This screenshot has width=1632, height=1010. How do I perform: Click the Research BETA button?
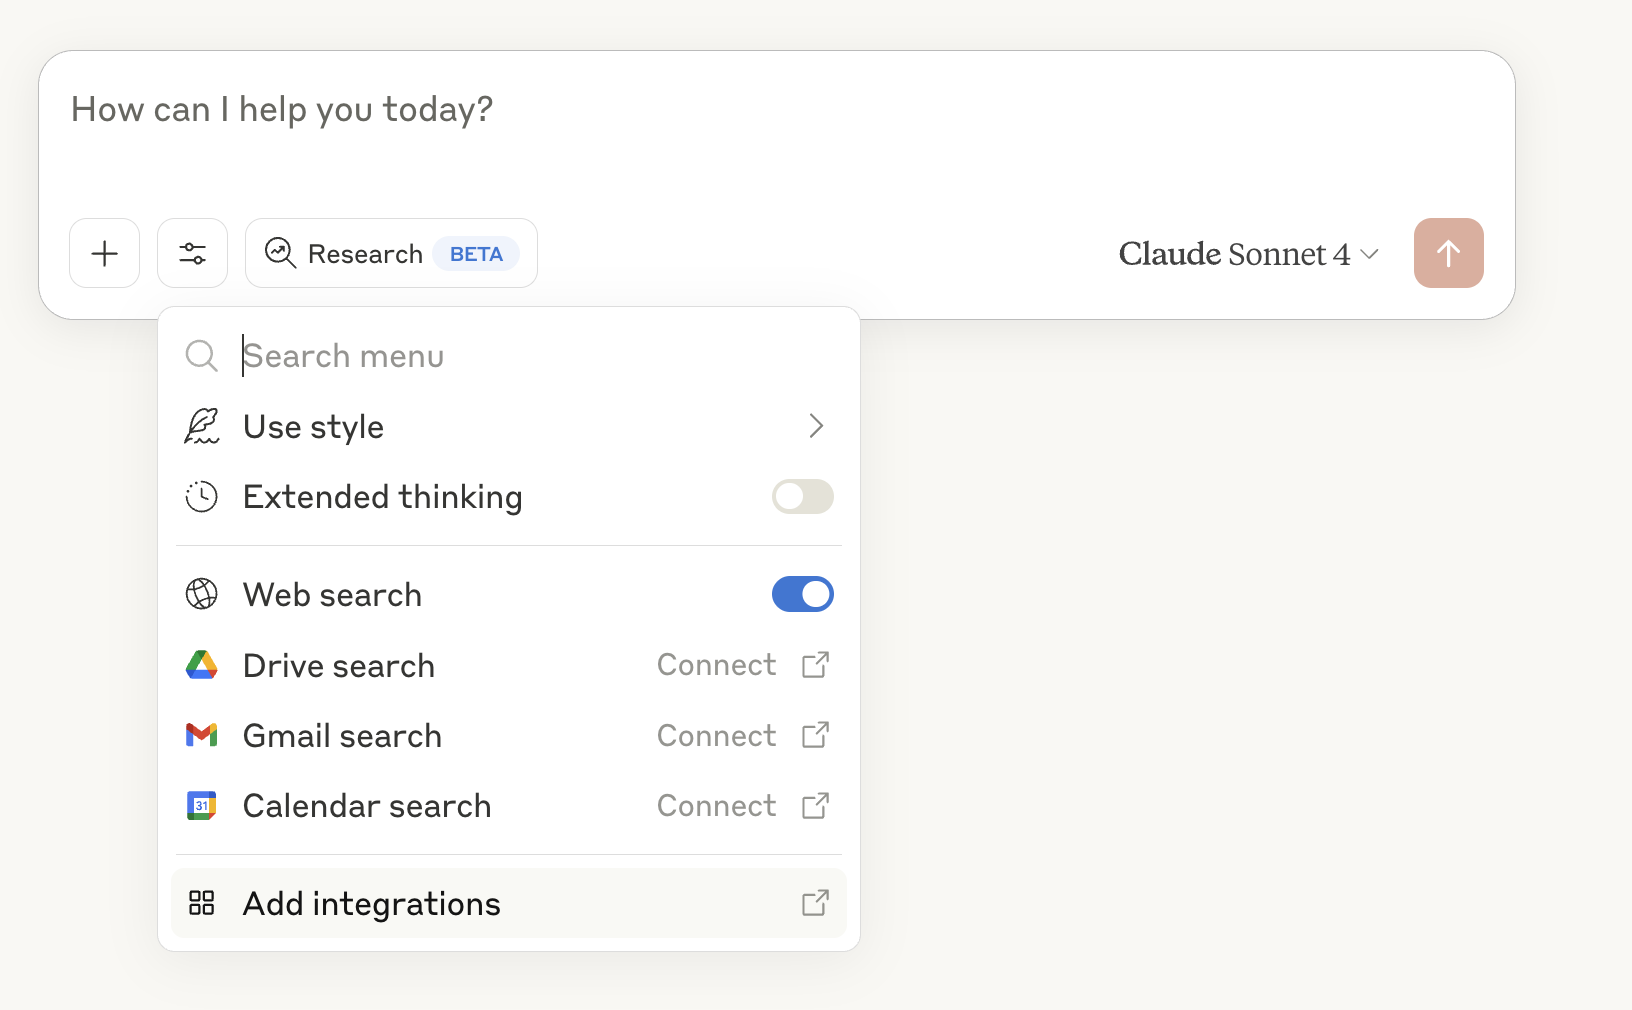[391, 254]
